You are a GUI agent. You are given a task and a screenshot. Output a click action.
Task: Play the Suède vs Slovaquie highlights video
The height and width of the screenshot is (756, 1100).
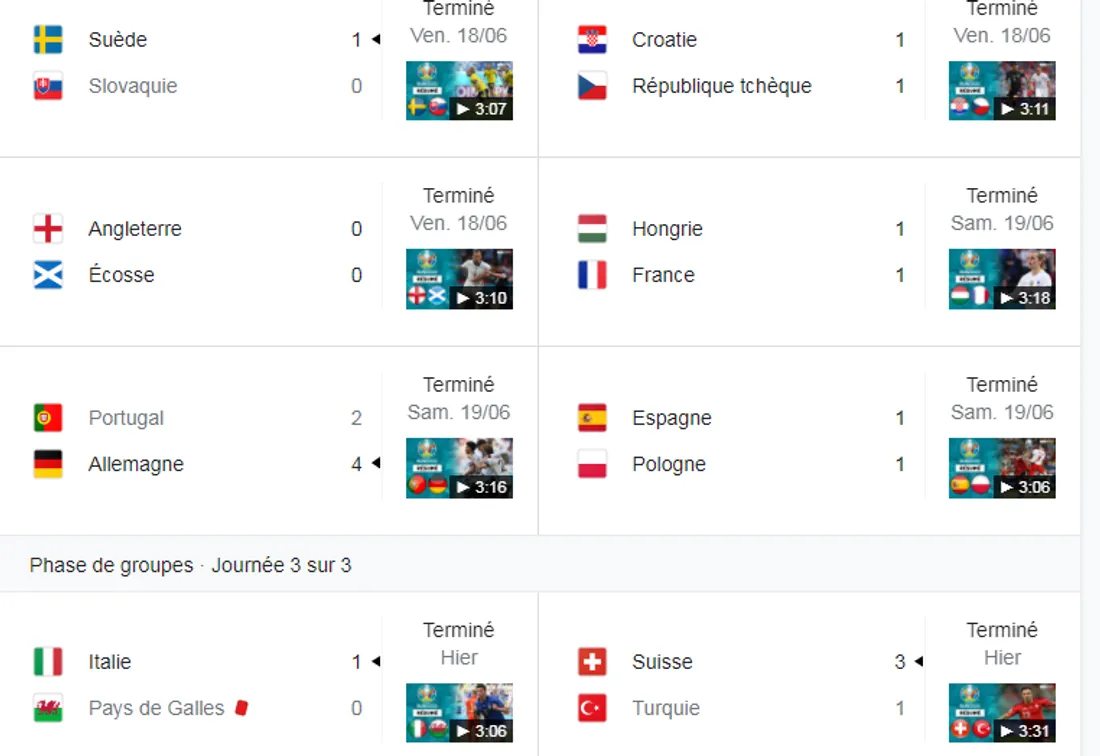(x=459, y=90)
